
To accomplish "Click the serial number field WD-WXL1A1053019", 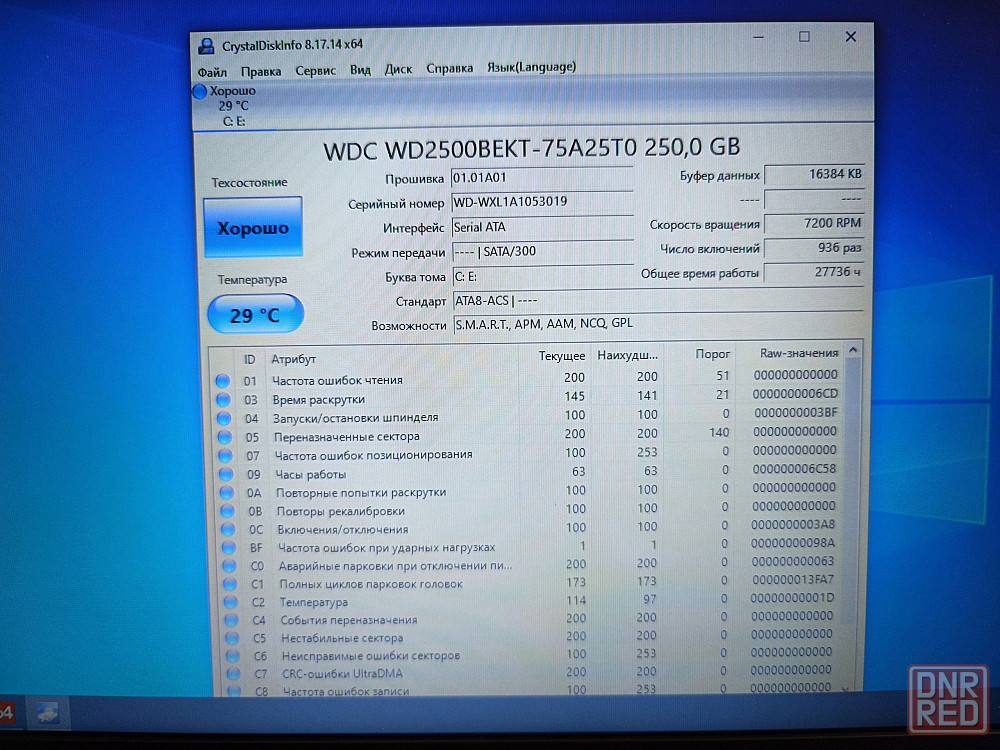I will 541,202.
